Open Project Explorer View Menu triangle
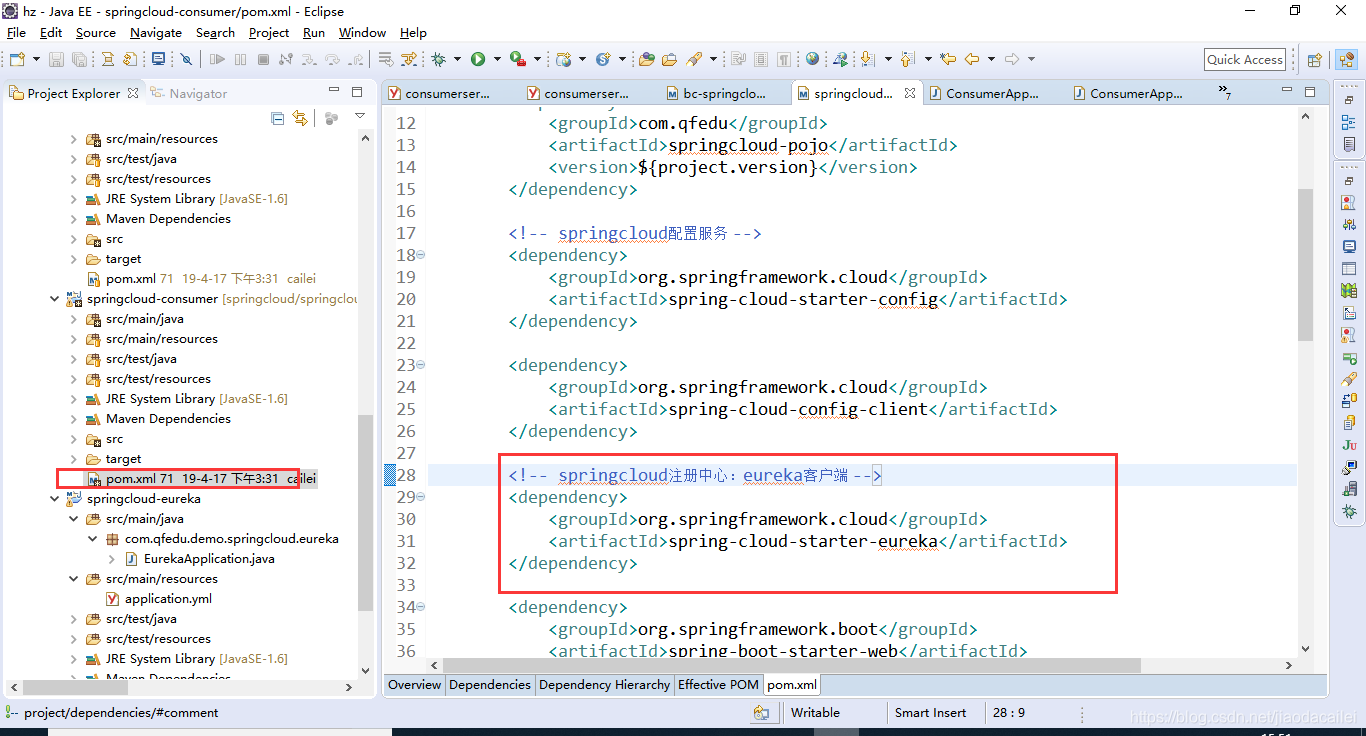The width and height of the screenshot is (1366, 736). 360,117
